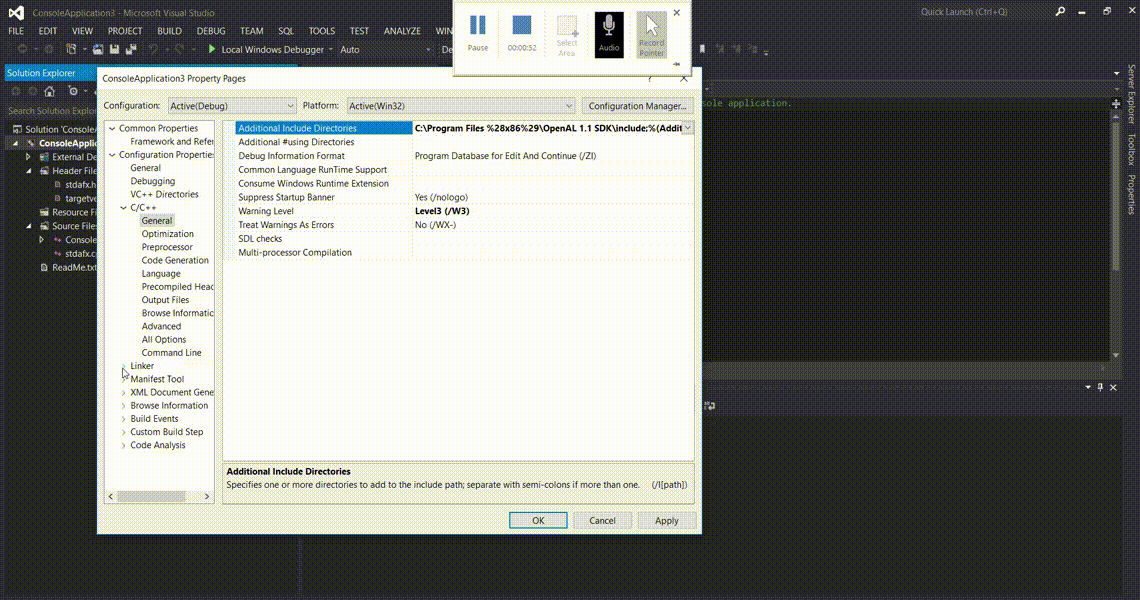Open the TOOLS menu
The height and width of the screenshot is (600, 1140).
point(321,31)
